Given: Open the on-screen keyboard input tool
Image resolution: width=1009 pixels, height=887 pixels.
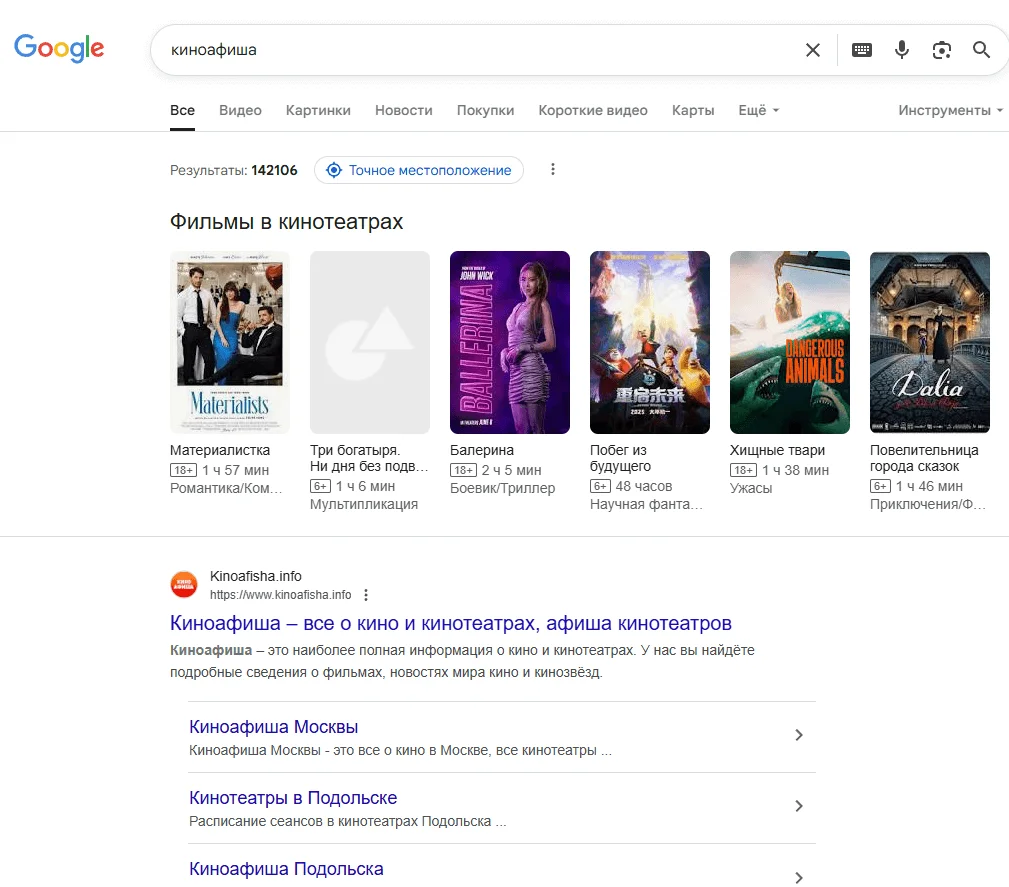Looking at the screenshot, I should [x=862, y=50].
